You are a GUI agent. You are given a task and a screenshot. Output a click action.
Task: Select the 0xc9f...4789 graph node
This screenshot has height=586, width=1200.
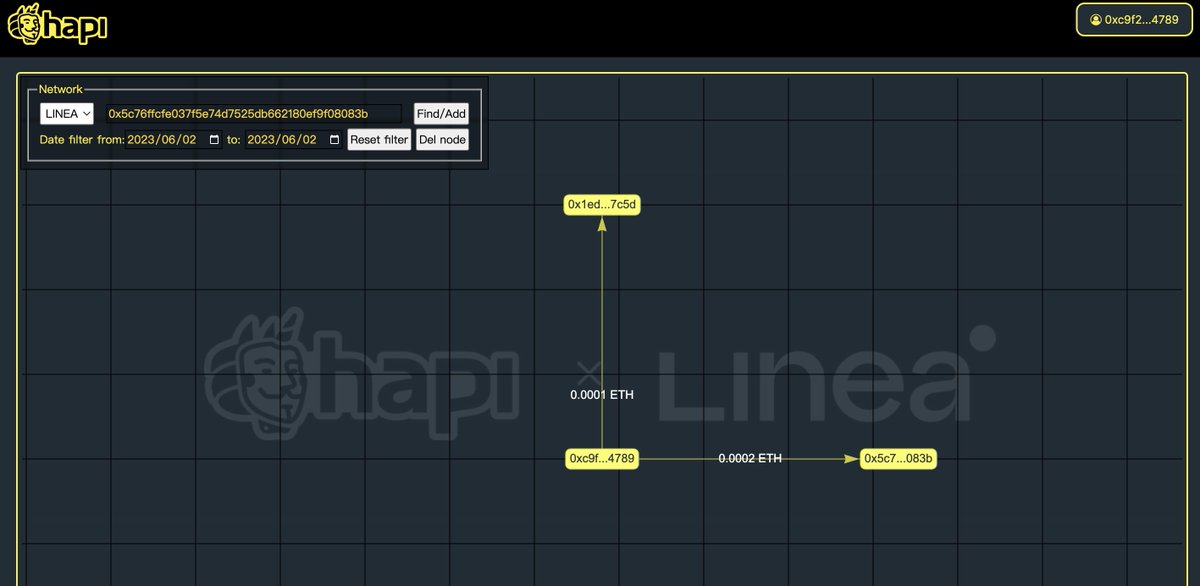[602, 459]
